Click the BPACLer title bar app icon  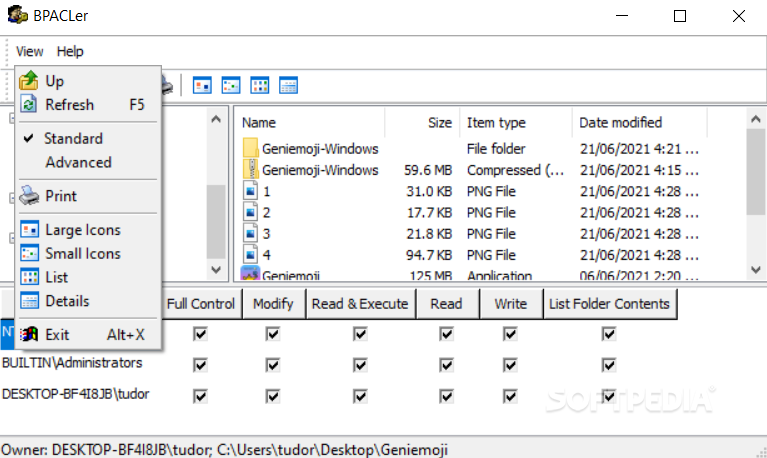18,15
